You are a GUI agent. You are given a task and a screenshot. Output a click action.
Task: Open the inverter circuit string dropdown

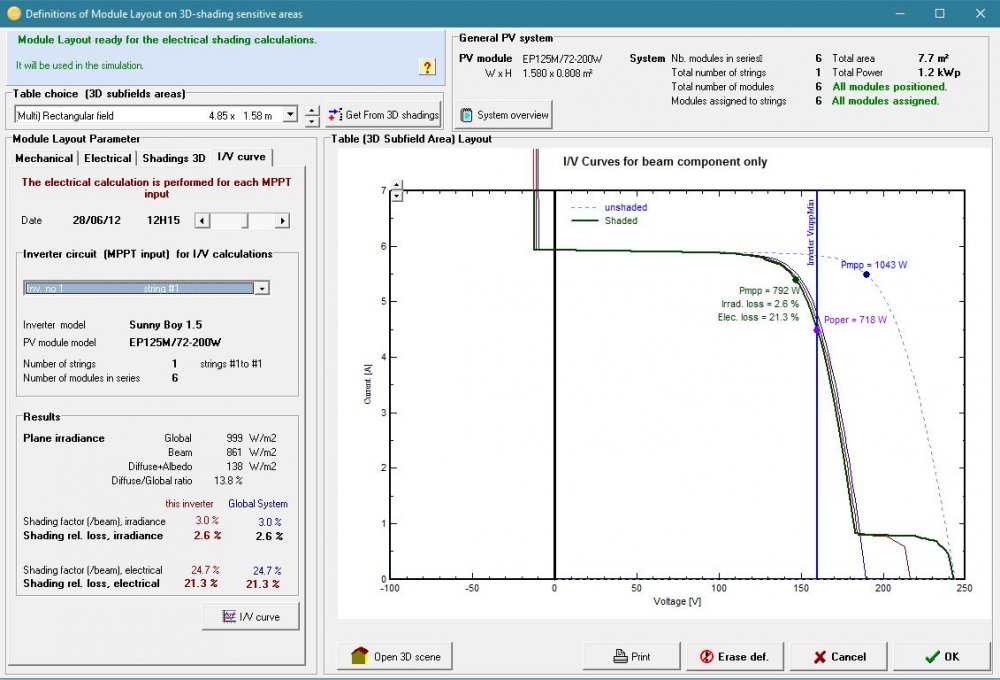pyautogui.click(x=262, y=288)
